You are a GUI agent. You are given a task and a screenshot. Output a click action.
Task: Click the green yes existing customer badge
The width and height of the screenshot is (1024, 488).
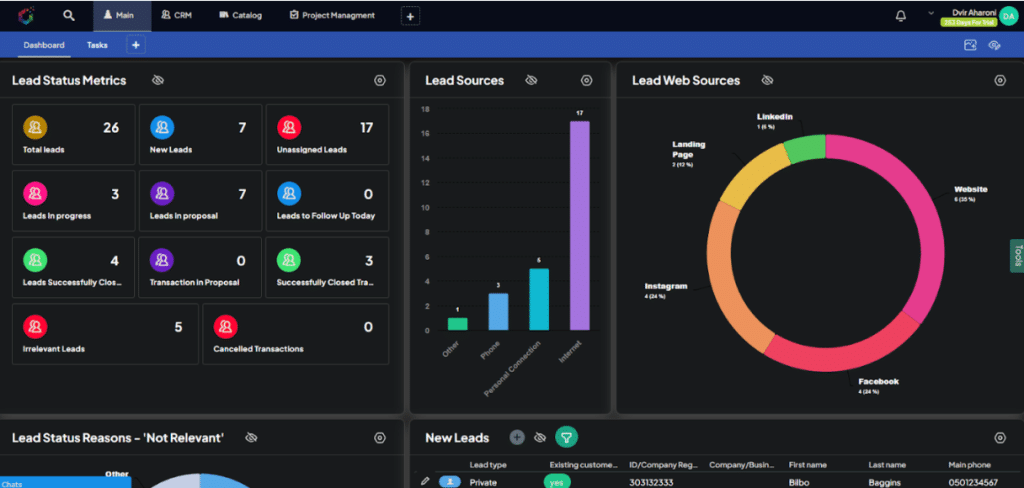coord(556,482)
